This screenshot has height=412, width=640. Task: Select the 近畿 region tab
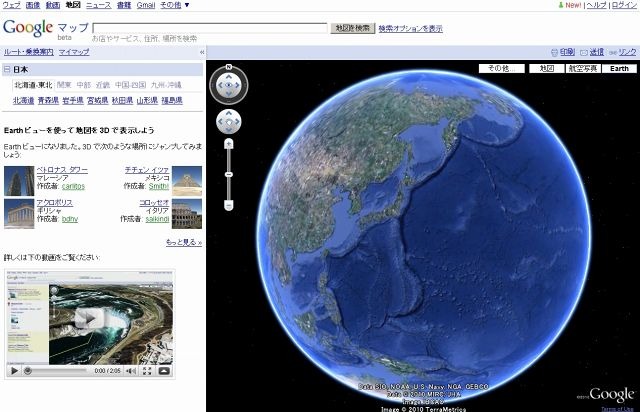click(103, 85)
